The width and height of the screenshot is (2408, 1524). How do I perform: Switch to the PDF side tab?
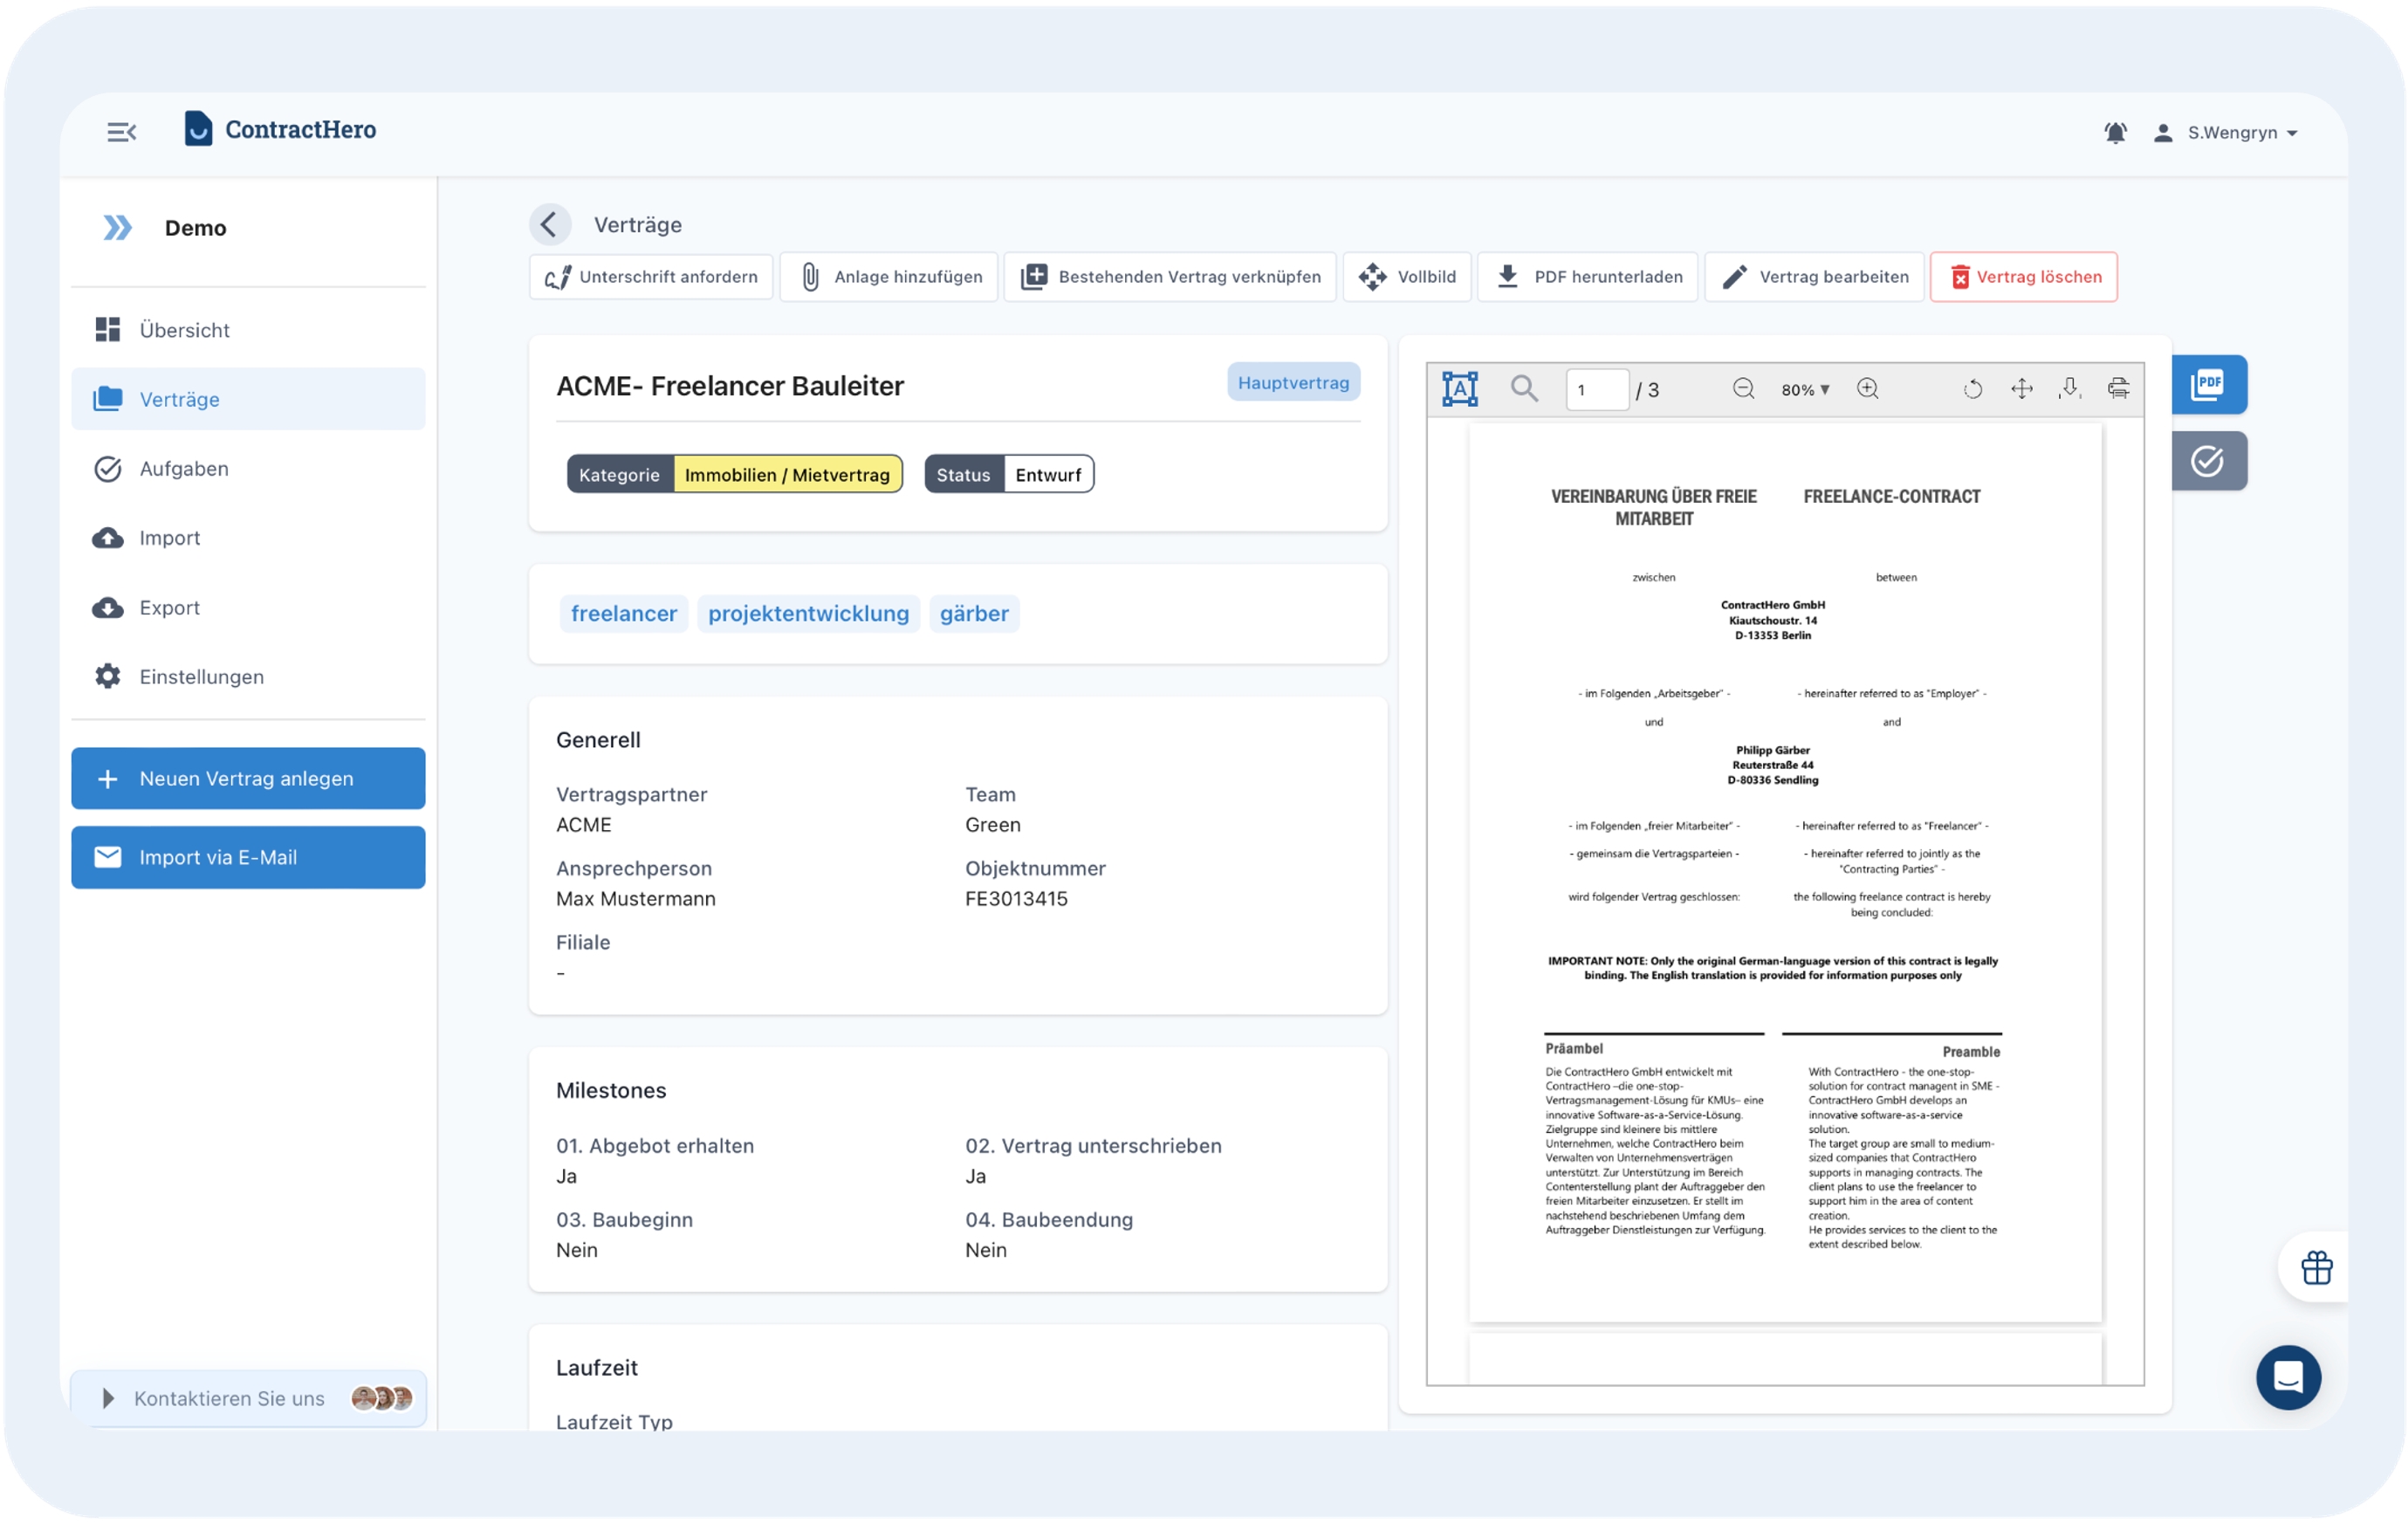point(2207,385)
